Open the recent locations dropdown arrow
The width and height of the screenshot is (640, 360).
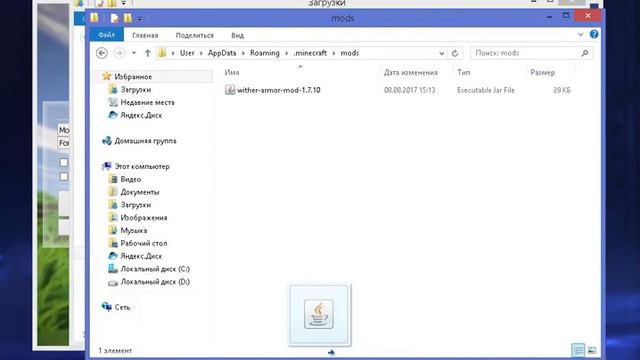(134, 53)
